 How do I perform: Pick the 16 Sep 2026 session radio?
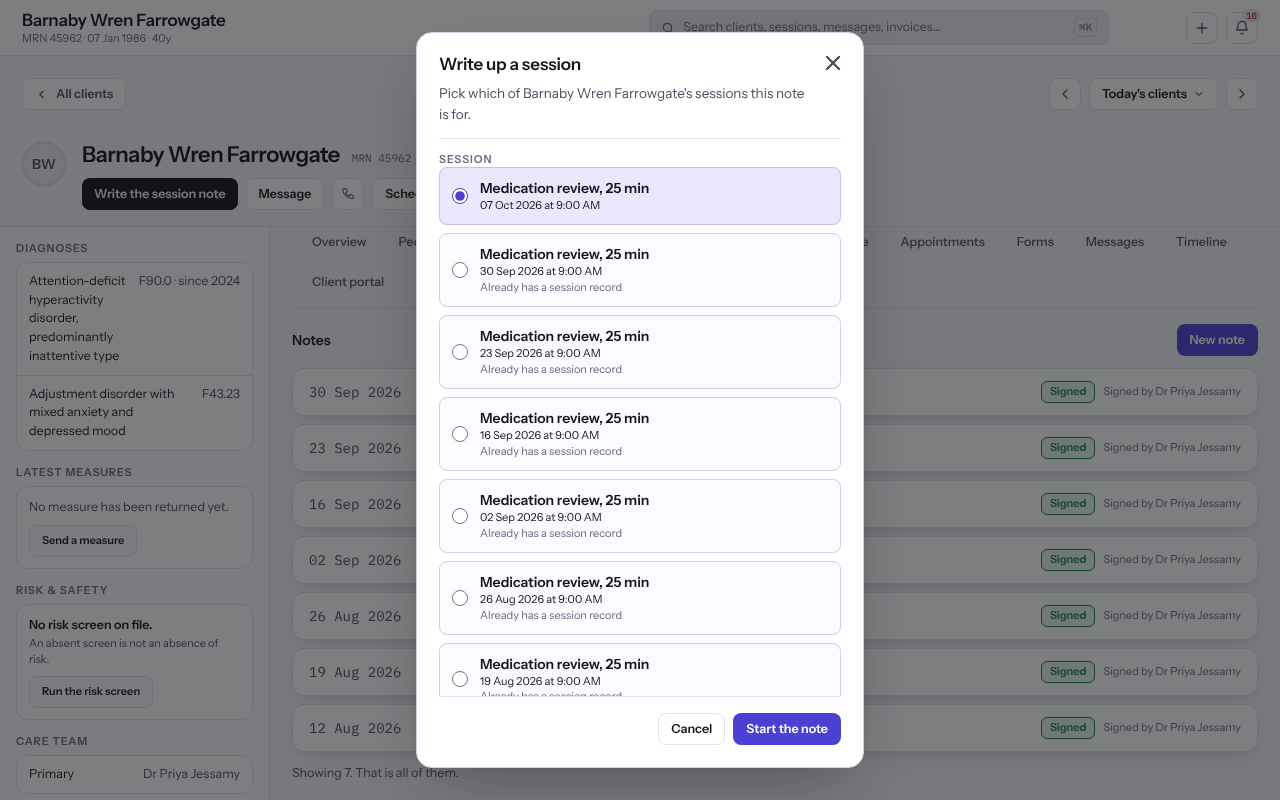pos(460,434)
